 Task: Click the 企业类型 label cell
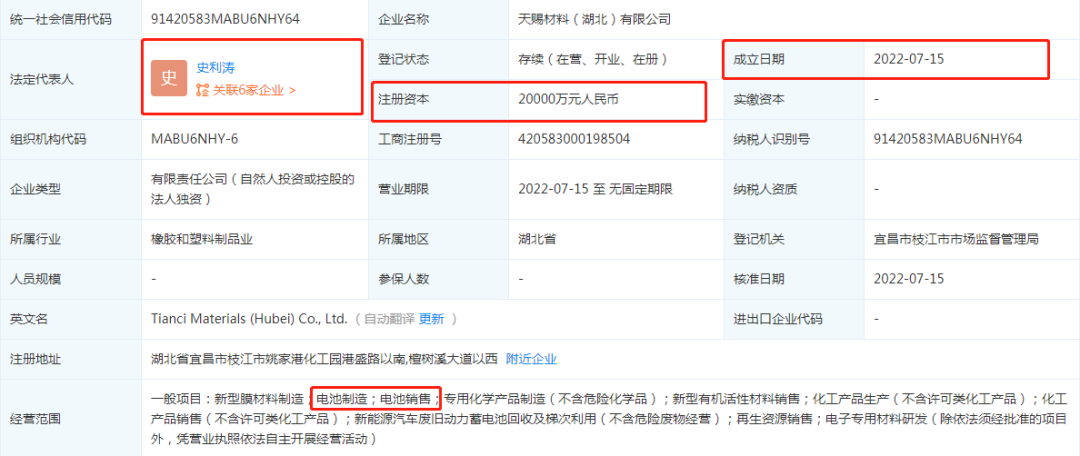click(x=71, y=189)
